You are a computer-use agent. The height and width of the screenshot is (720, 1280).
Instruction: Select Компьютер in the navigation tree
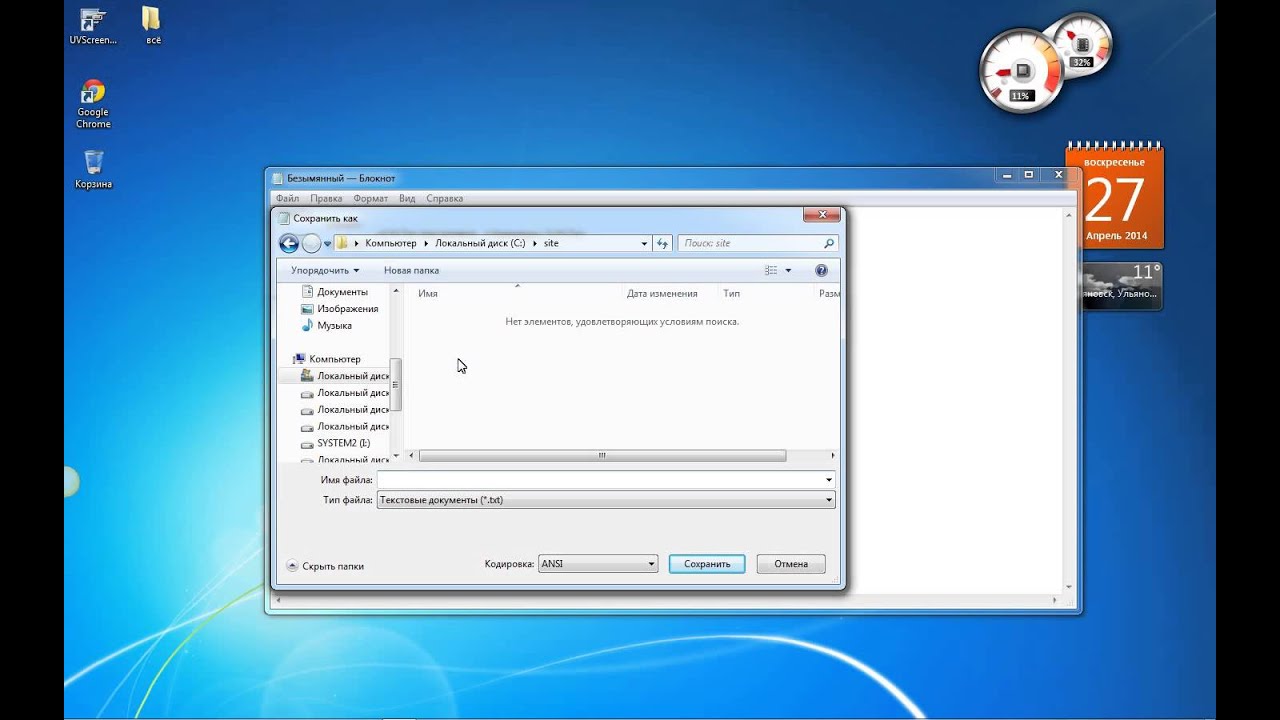tap(334, 359)
